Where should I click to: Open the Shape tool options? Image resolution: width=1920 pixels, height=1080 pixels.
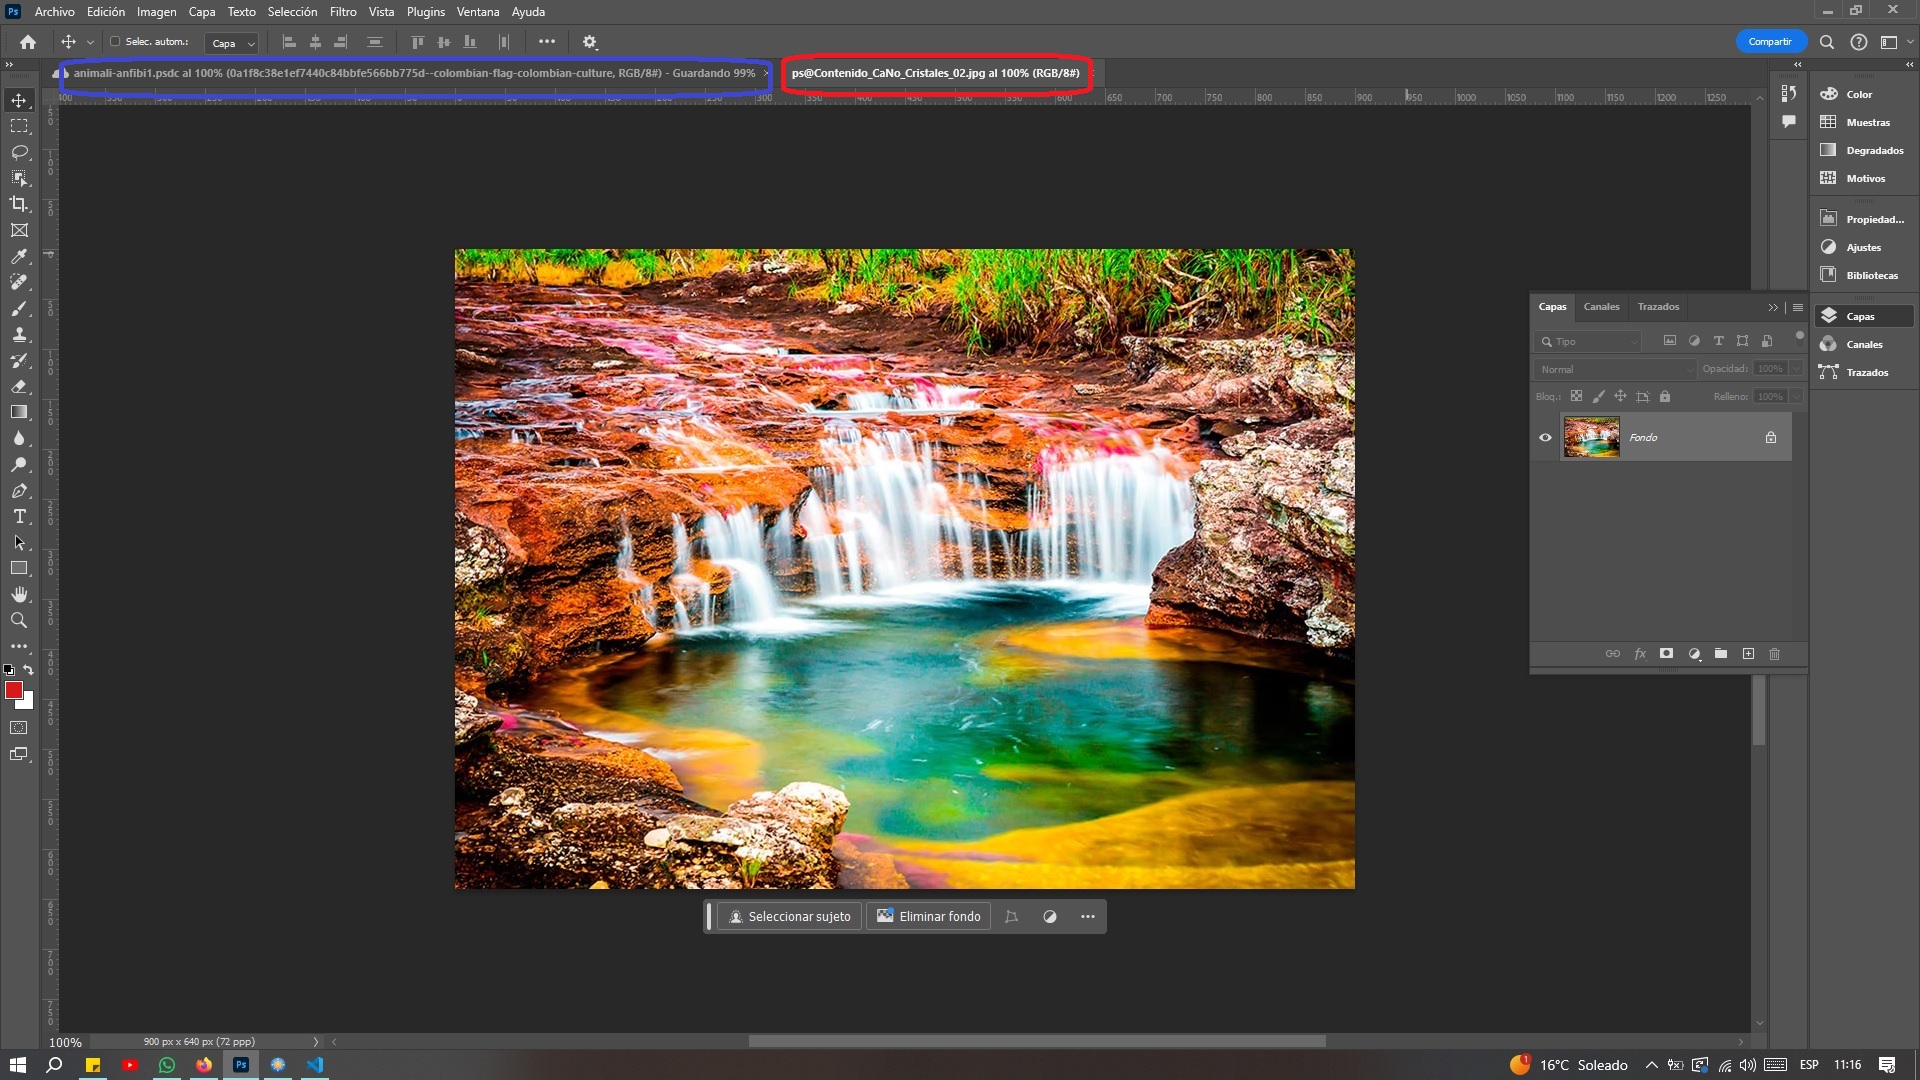pos(18,568)
